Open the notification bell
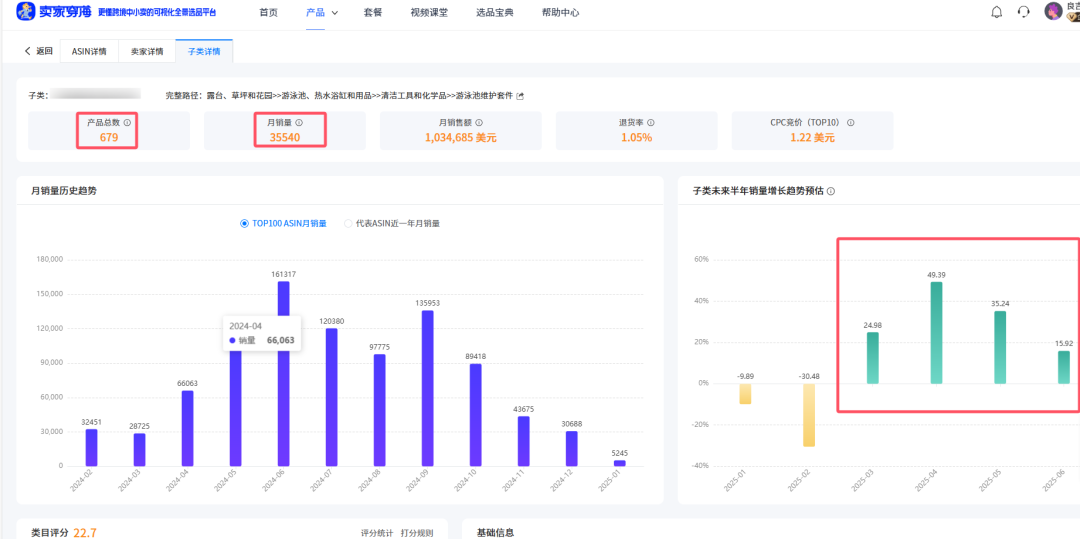Screen dimensions: 1080x539 coord(996,12)
